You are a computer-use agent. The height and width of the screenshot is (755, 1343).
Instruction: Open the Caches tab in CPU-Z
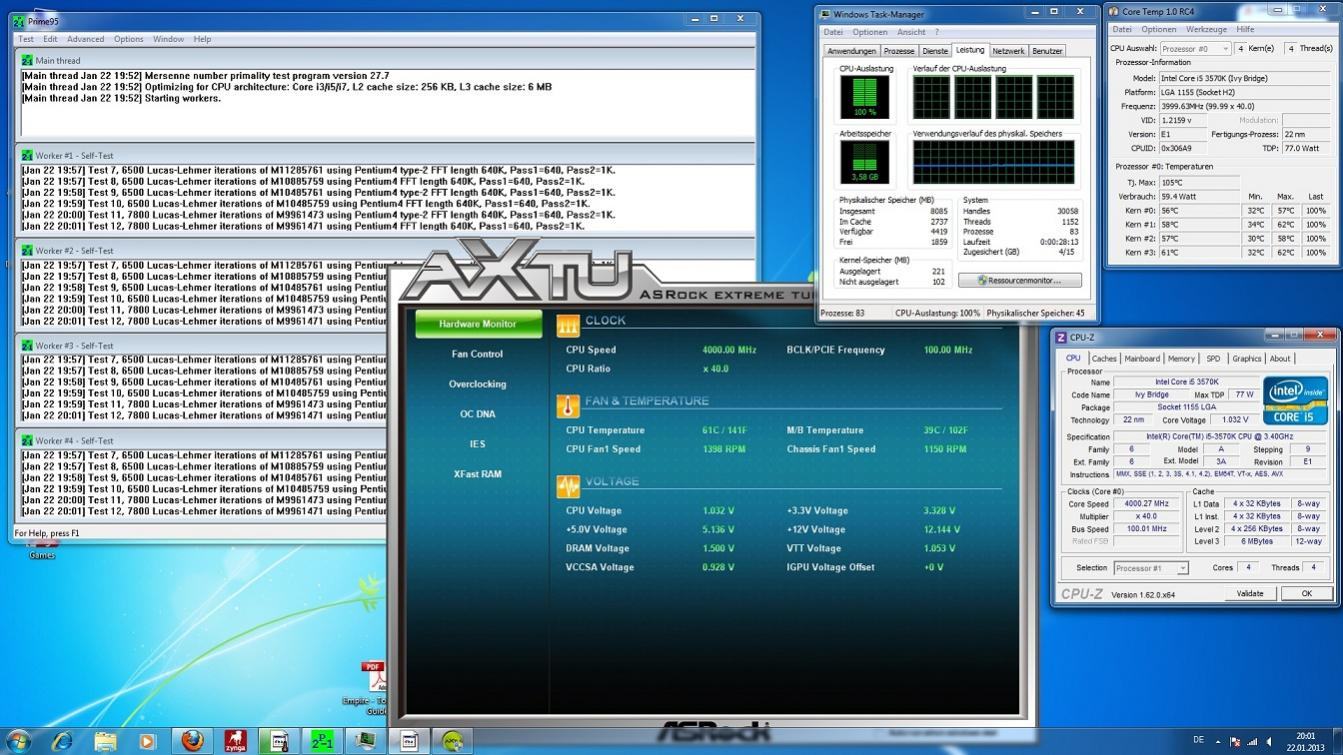tap(1104, 358)
